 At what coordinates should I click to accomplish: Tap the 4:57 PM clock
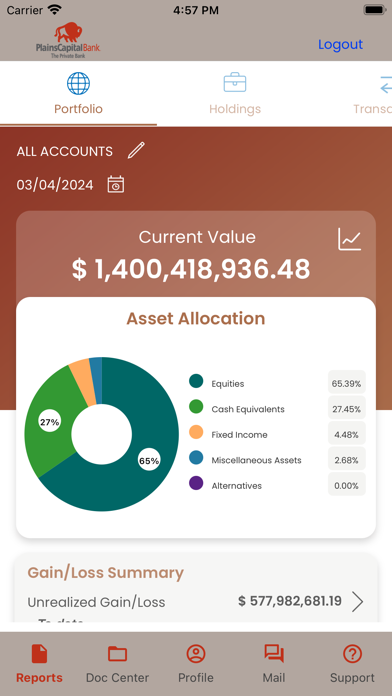(196, 10)
